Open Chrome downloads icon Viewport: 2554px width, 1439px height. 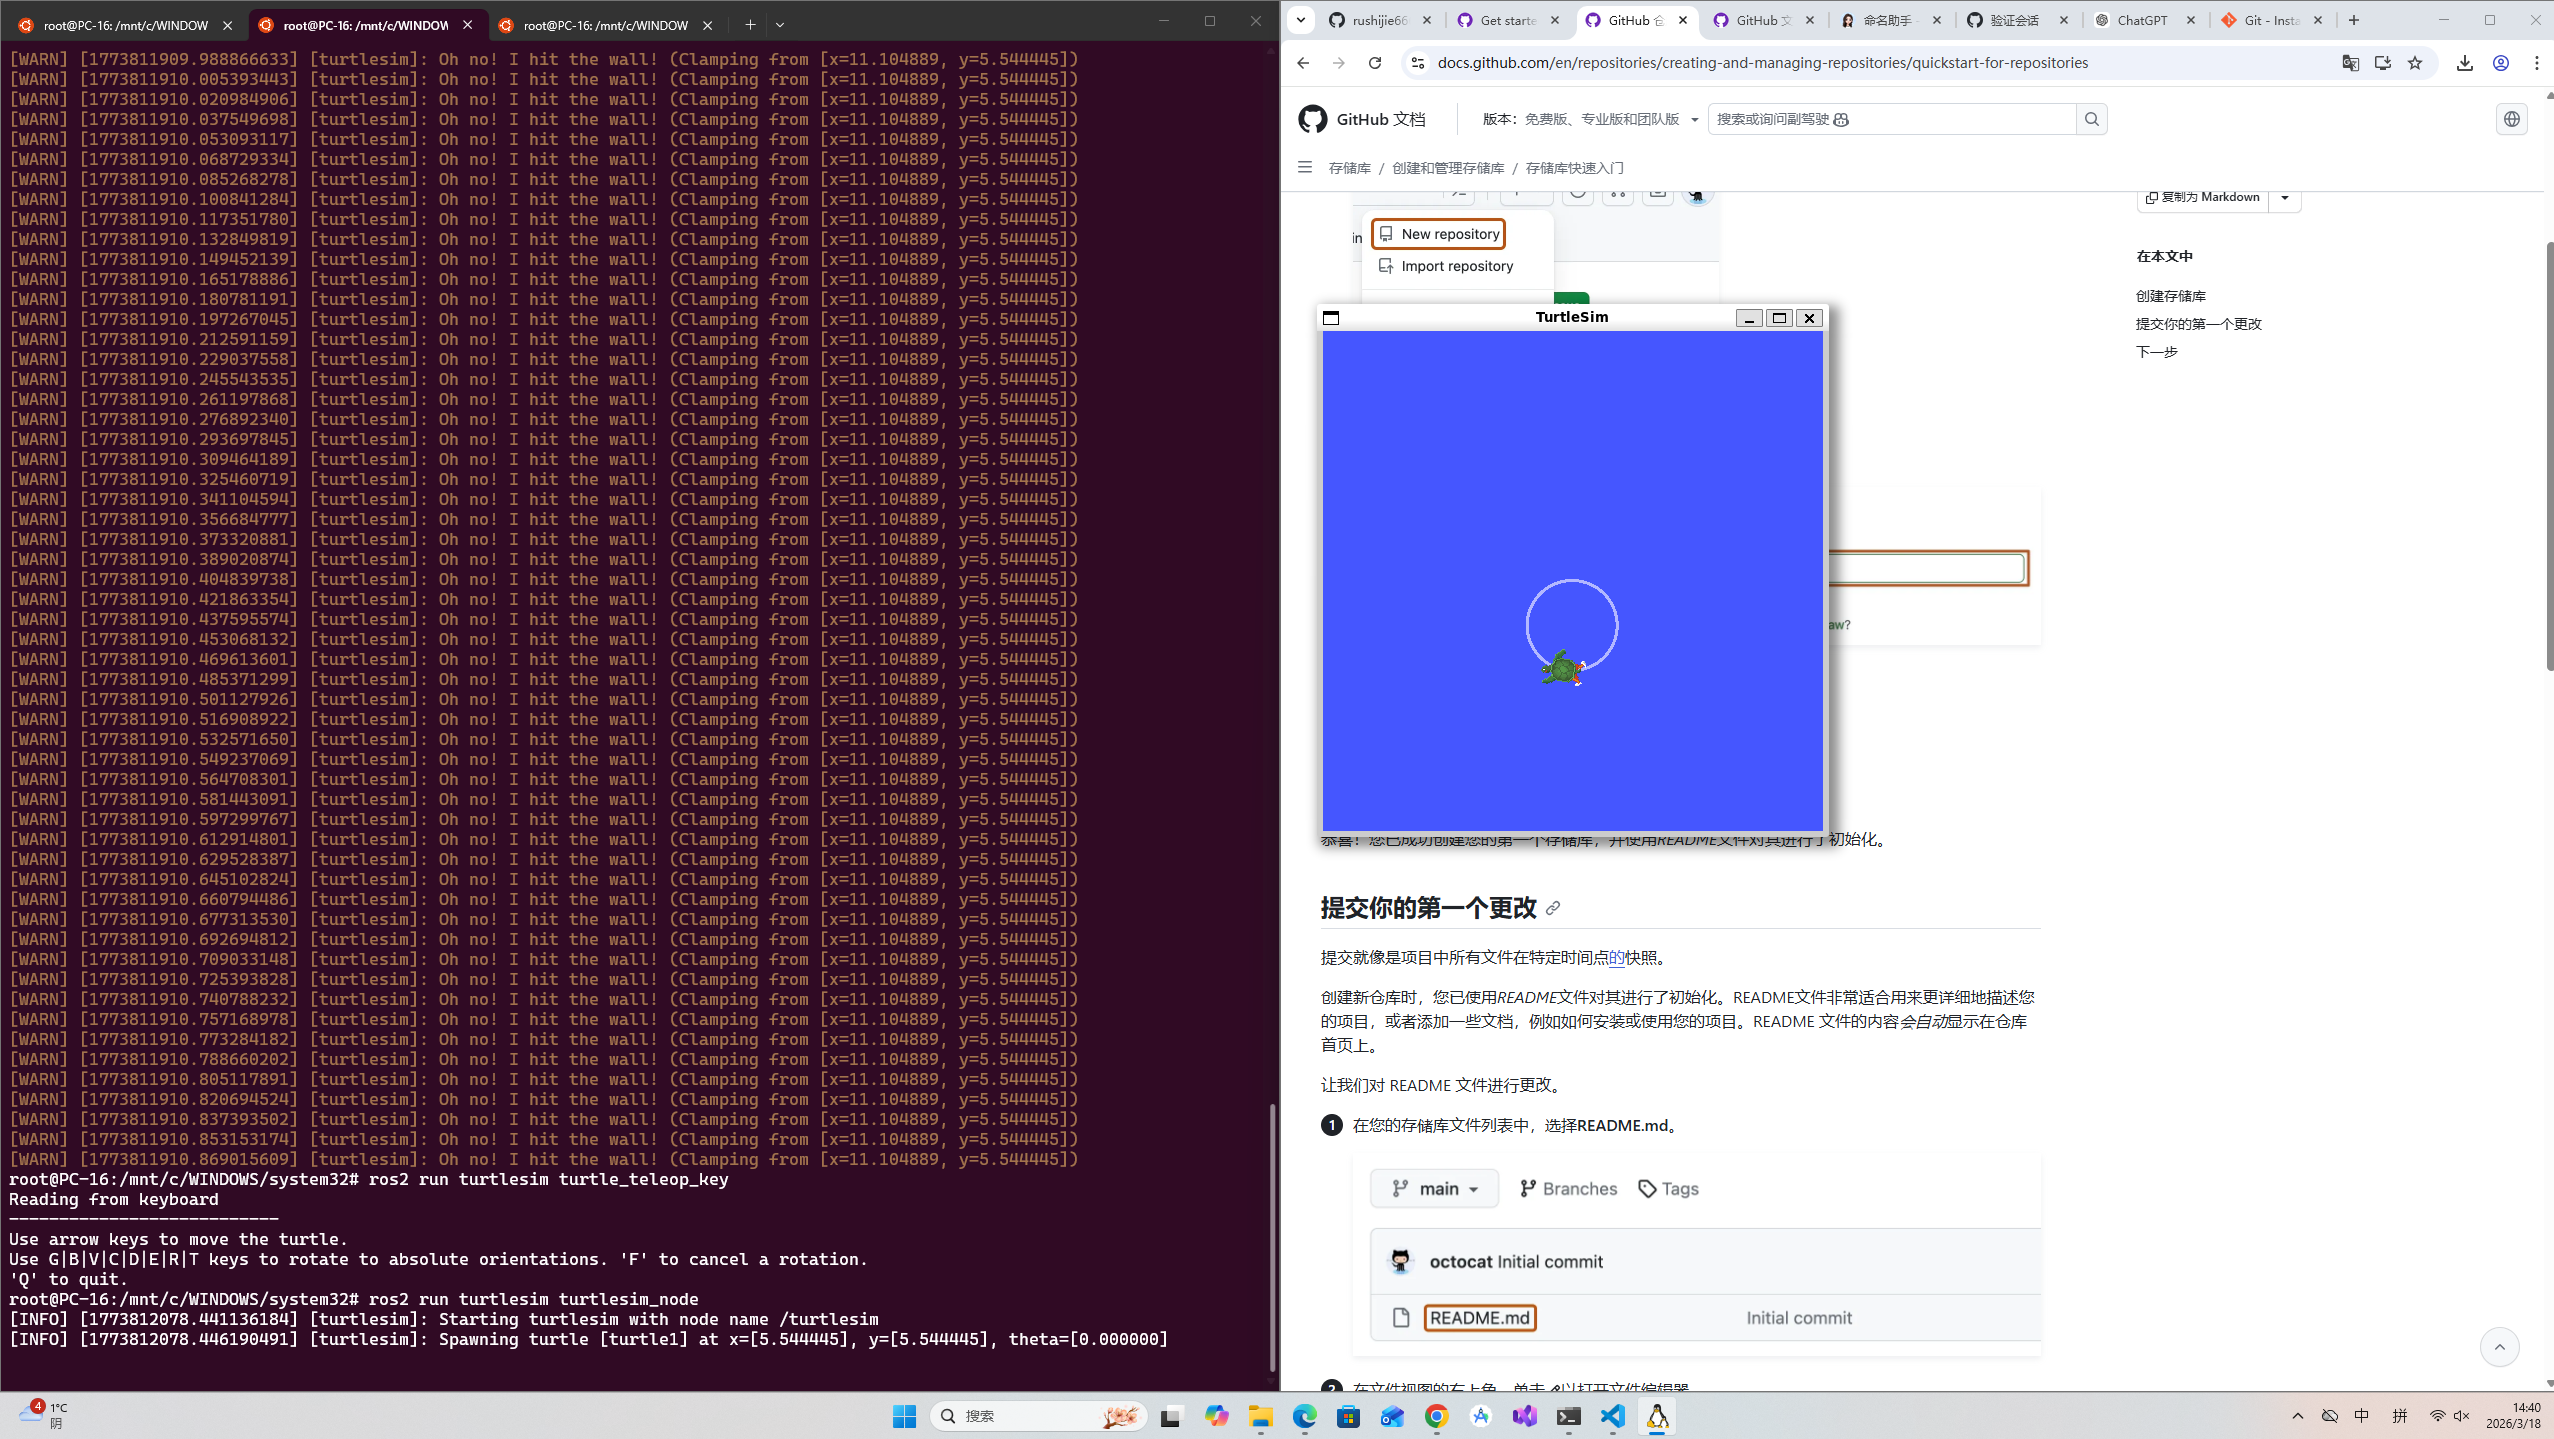[2465, 63]
